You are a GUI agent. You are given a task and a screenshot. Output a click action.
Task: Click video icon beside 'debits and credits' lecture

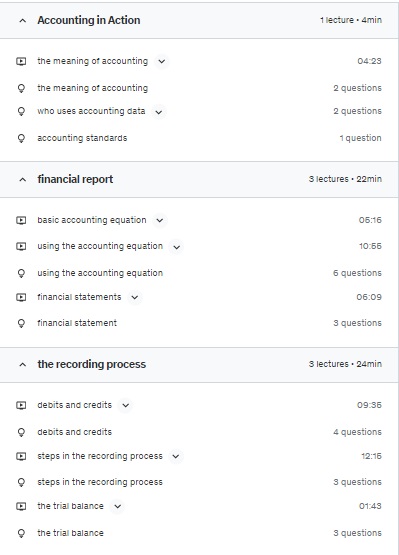pos(21,405)
